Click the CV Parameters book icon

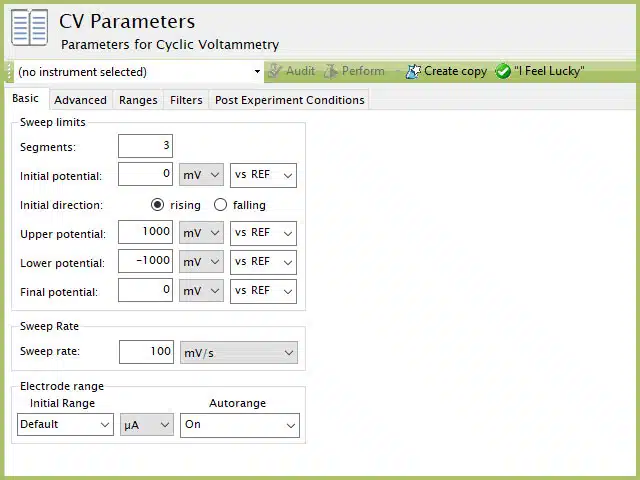(29, 27)
